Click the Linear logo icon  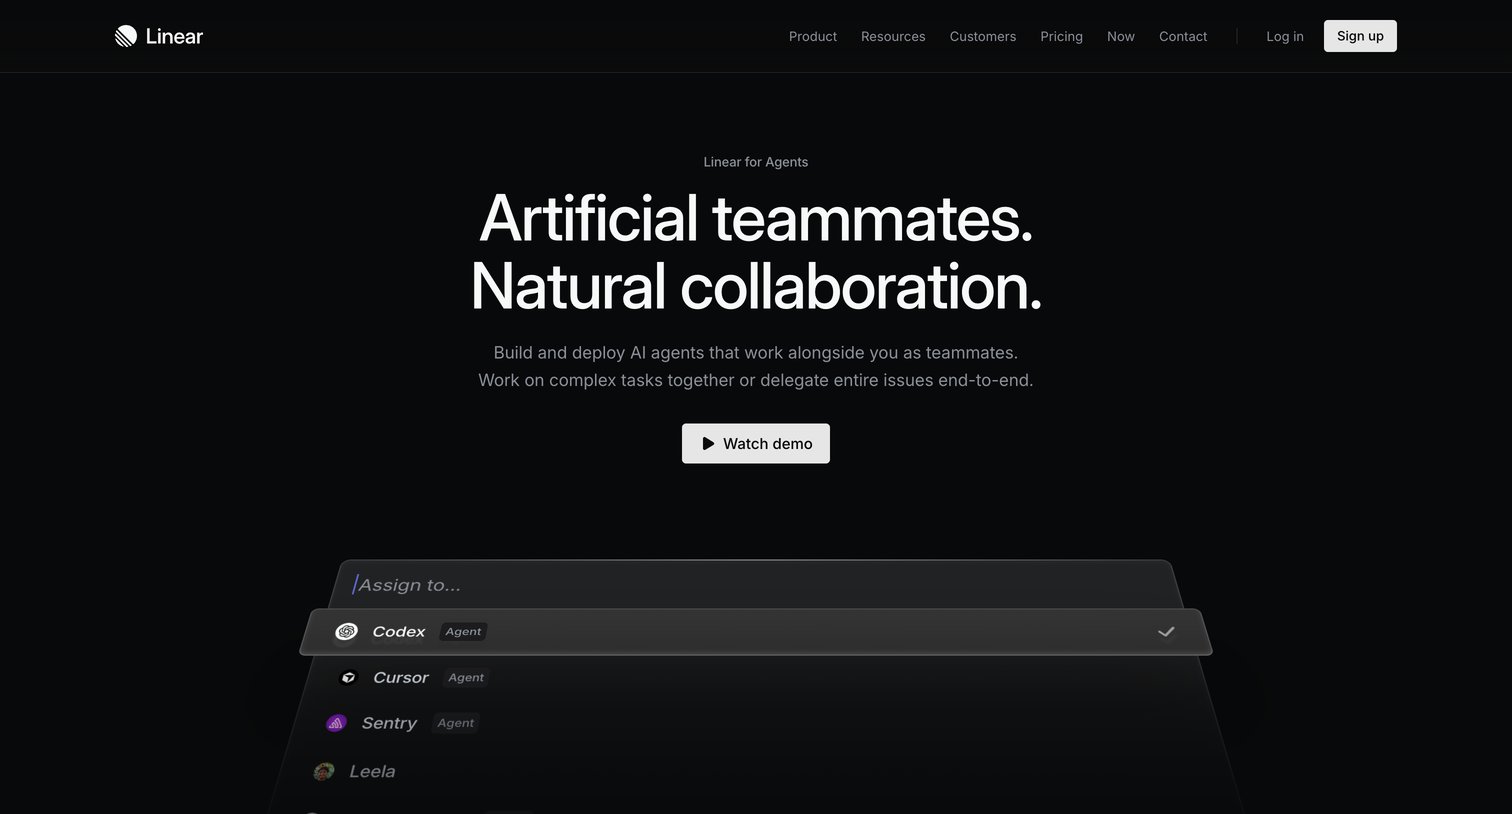click(126, 36)
